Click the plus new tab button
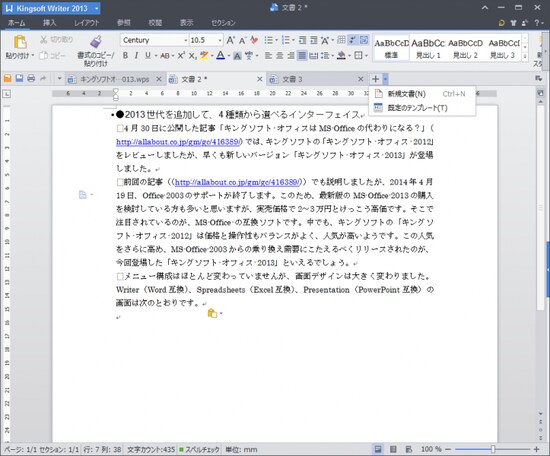 tap(375, 79)
